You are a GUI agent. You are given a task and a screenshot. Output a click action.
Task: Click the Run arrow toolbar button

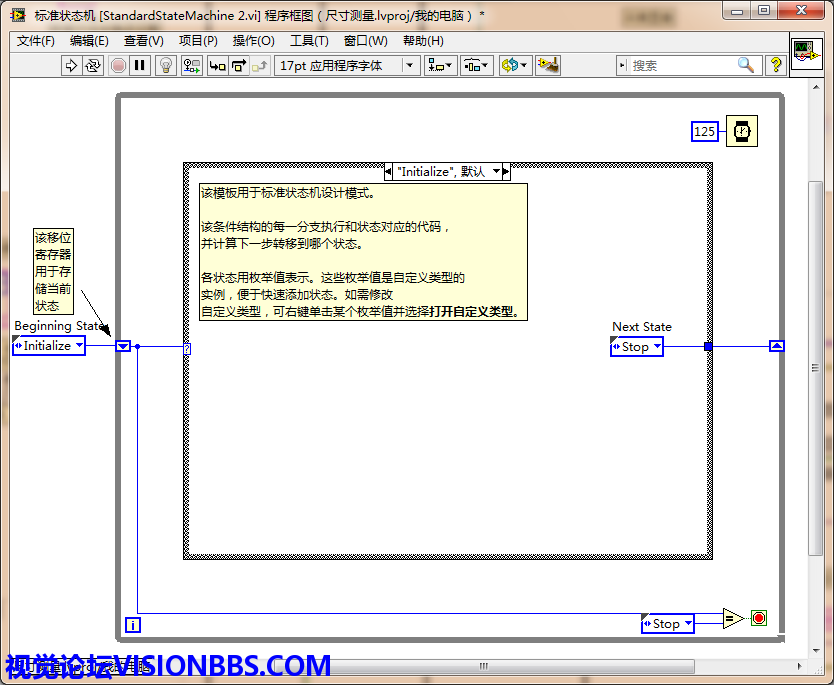(x=71, y=65)
